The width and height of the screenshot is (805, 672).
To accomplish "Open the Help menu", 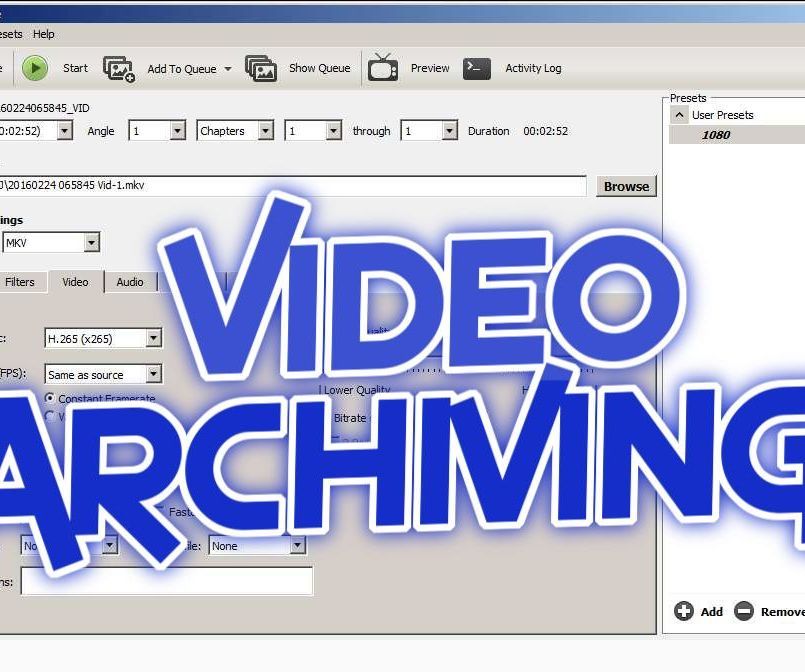I will [x=43, y=33].
